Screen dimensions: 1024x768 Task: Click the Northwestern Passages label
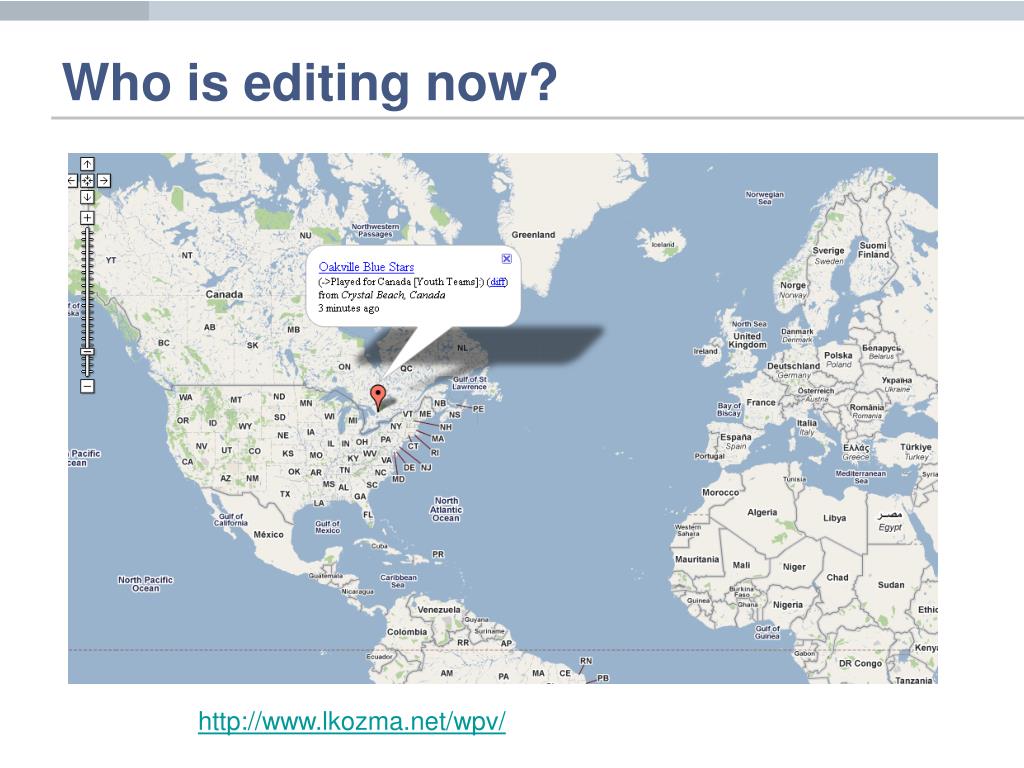click(375, 230)
